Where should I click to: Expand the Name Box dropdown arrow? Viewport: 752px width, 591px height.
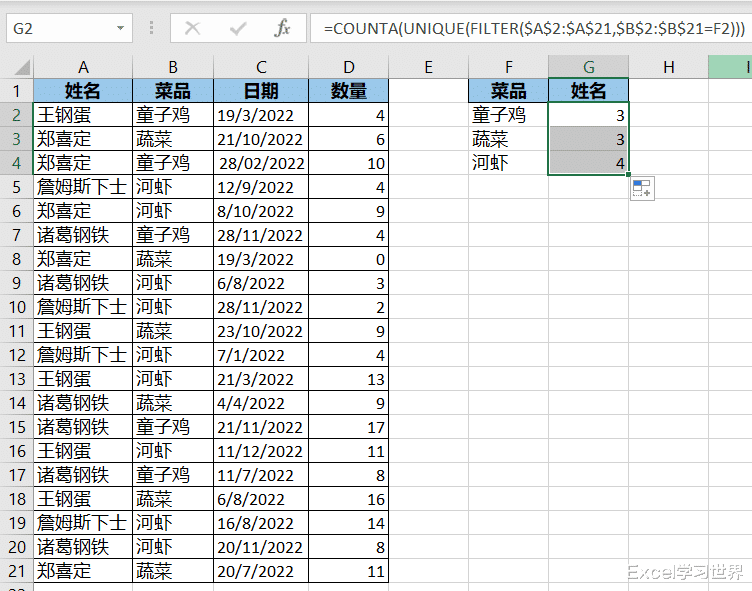pos(120,28)
